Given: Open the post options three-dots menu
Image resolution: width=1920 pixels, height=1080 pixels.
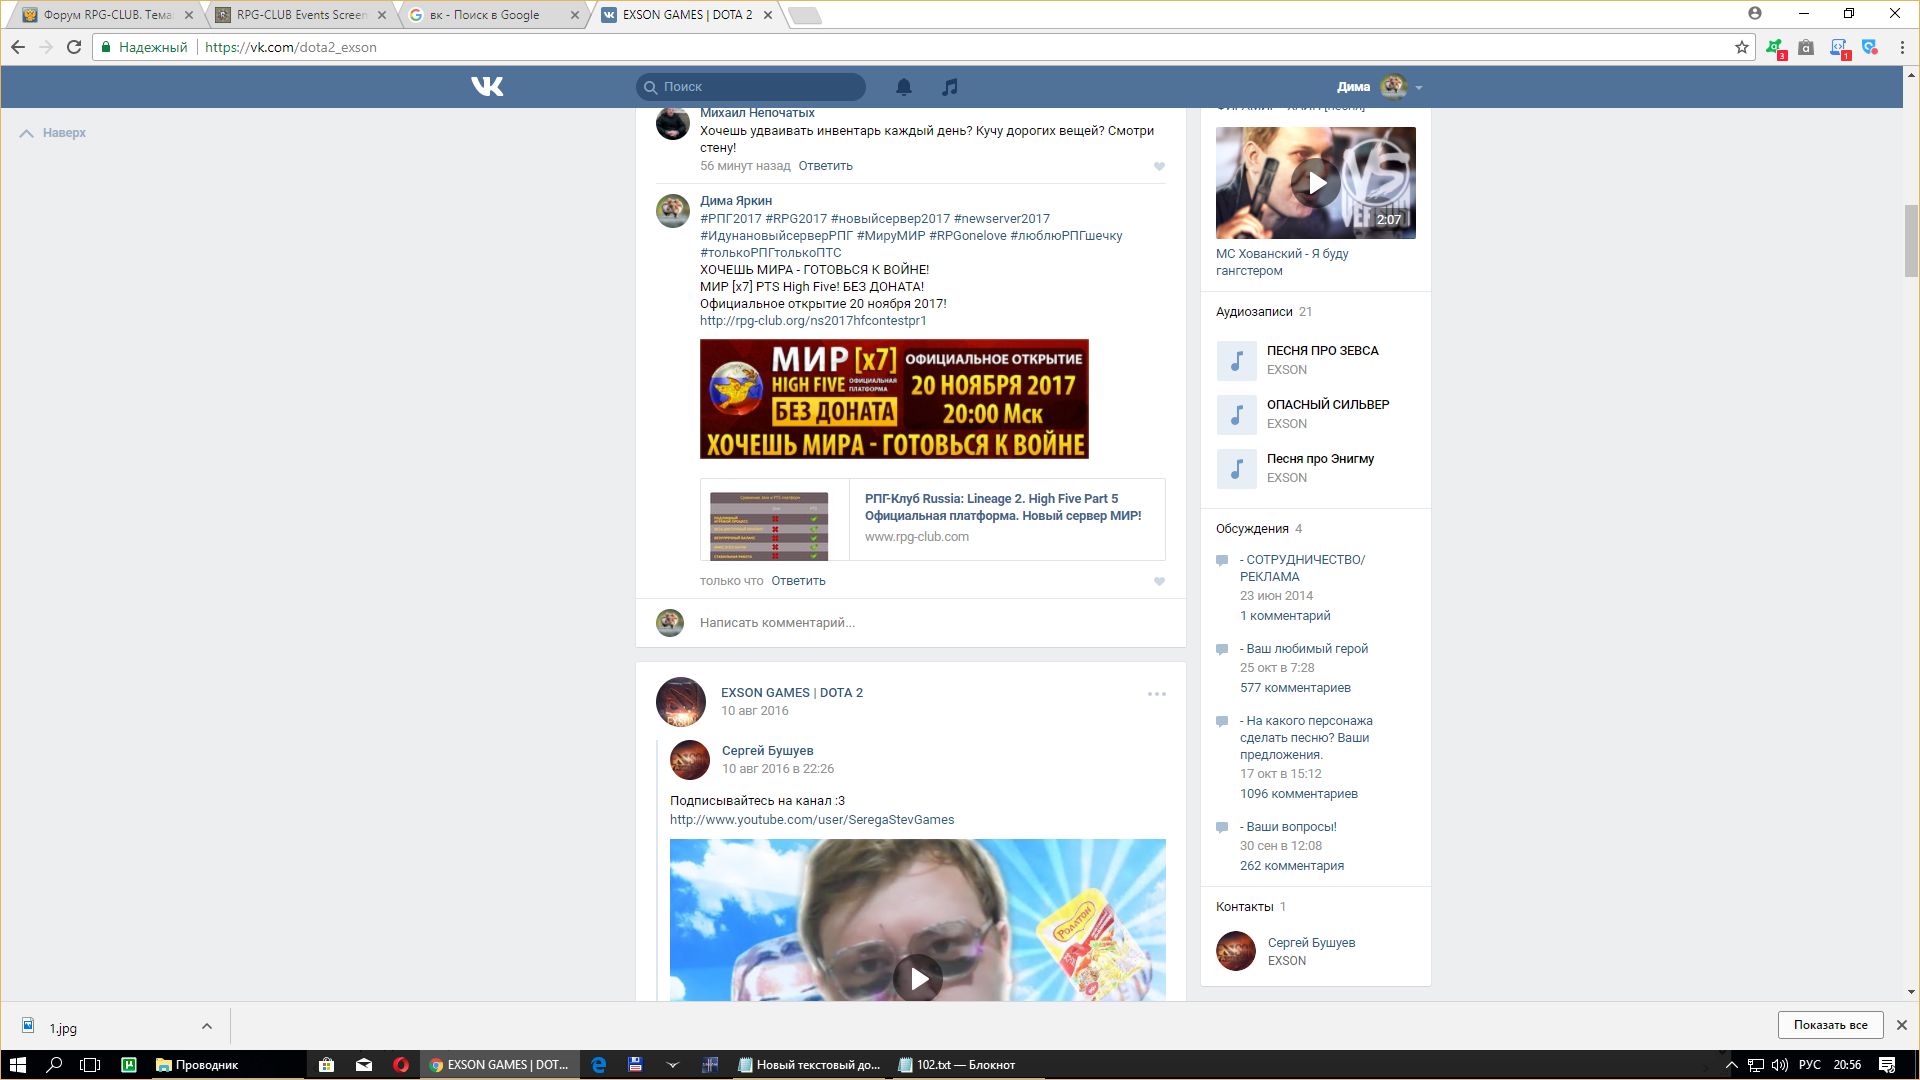Looking at the screenshot, I should coord(1156,694).
